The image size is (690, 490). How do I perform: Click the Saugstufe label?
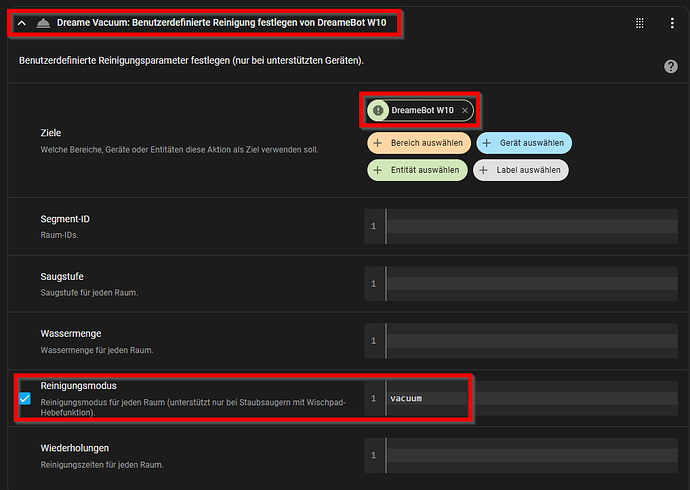62,277
